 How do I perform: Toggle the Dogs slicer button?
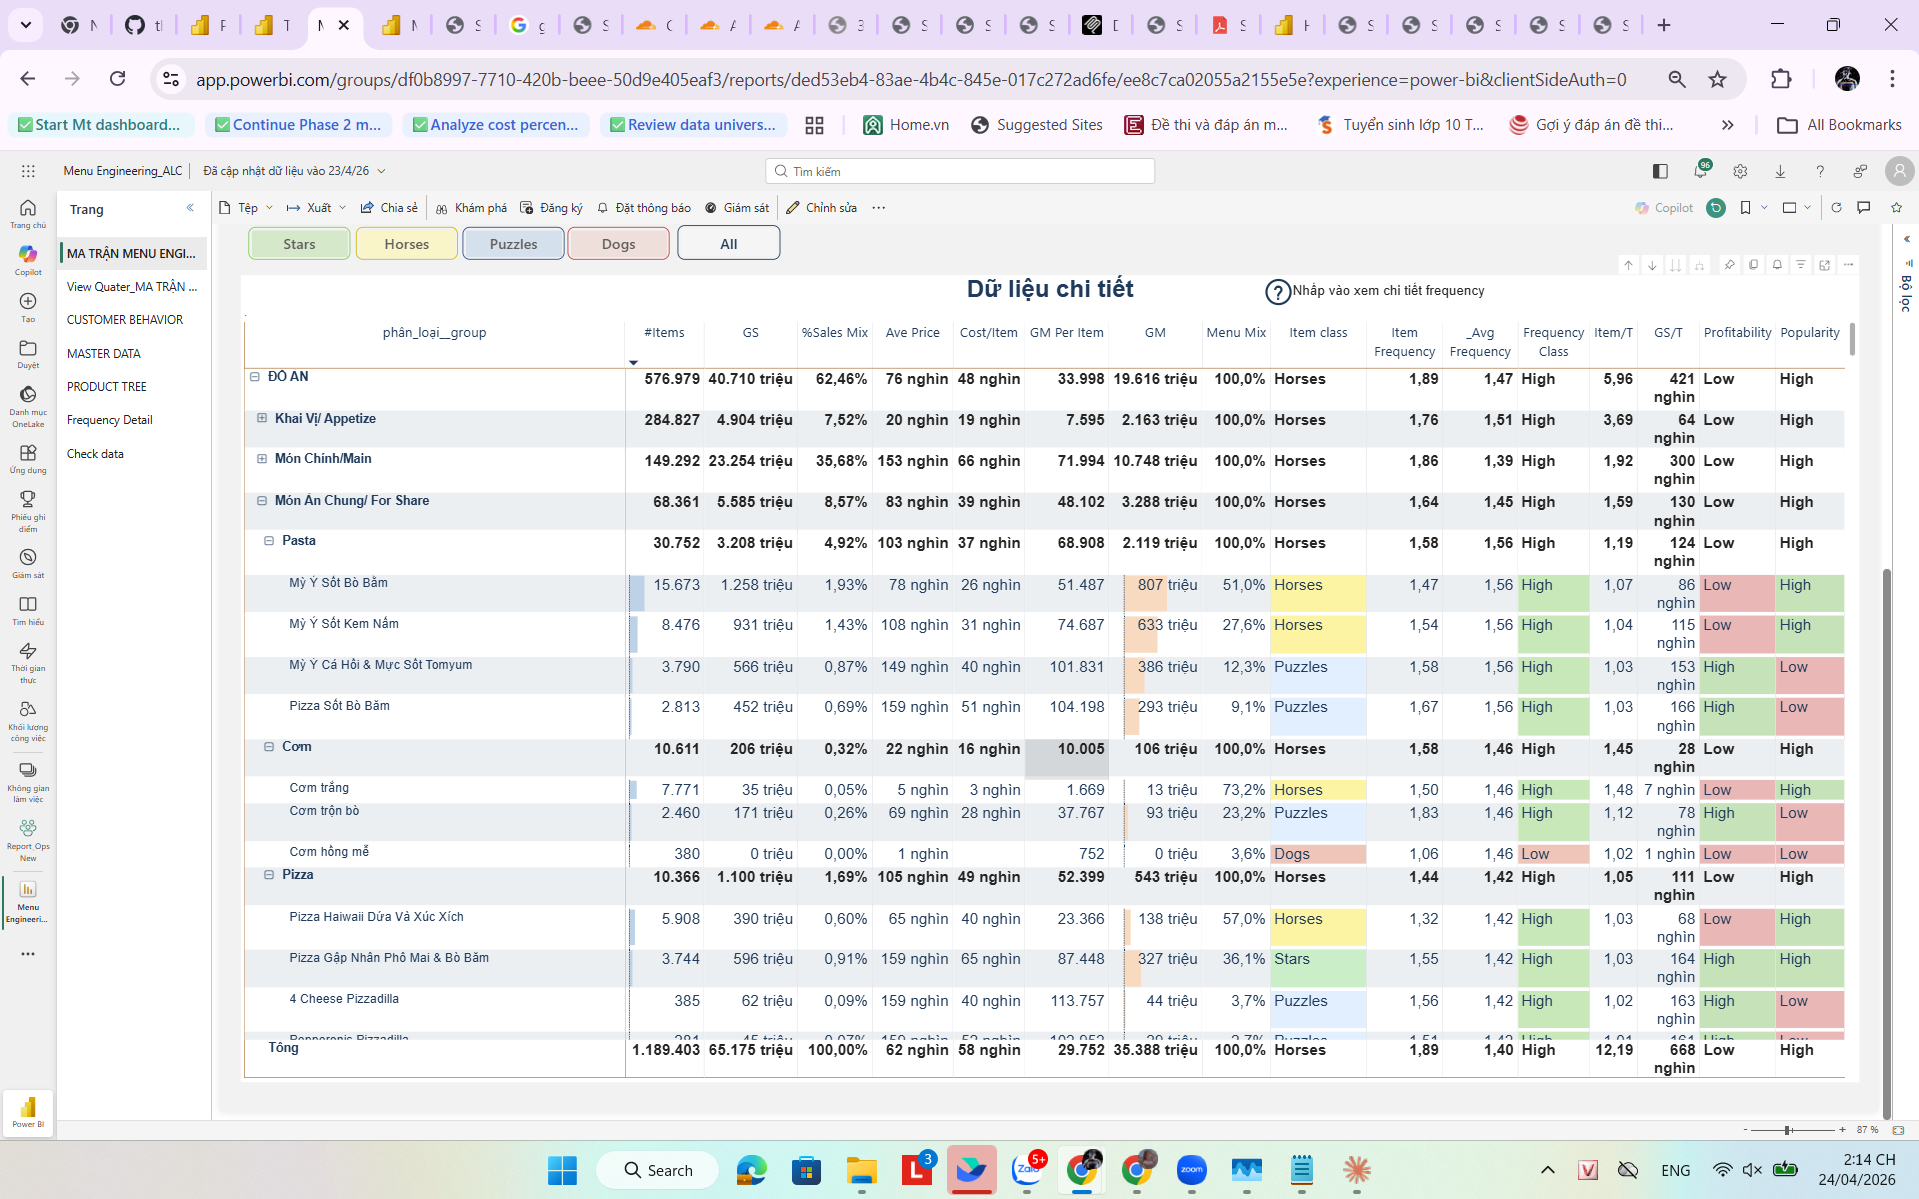tap(618, 244)
